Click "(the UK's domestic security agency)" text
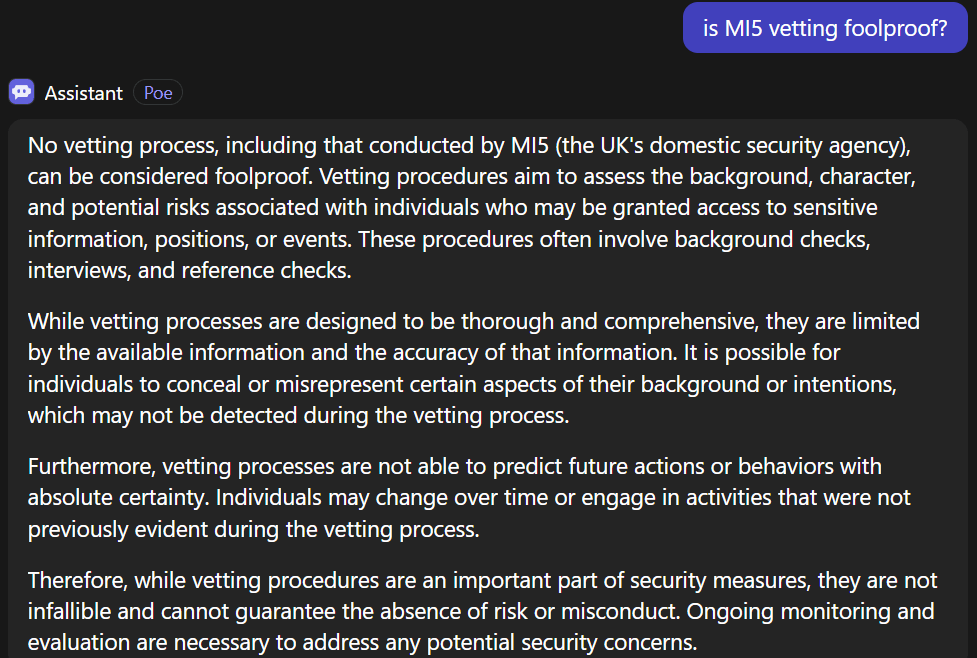 click(733, 146)
